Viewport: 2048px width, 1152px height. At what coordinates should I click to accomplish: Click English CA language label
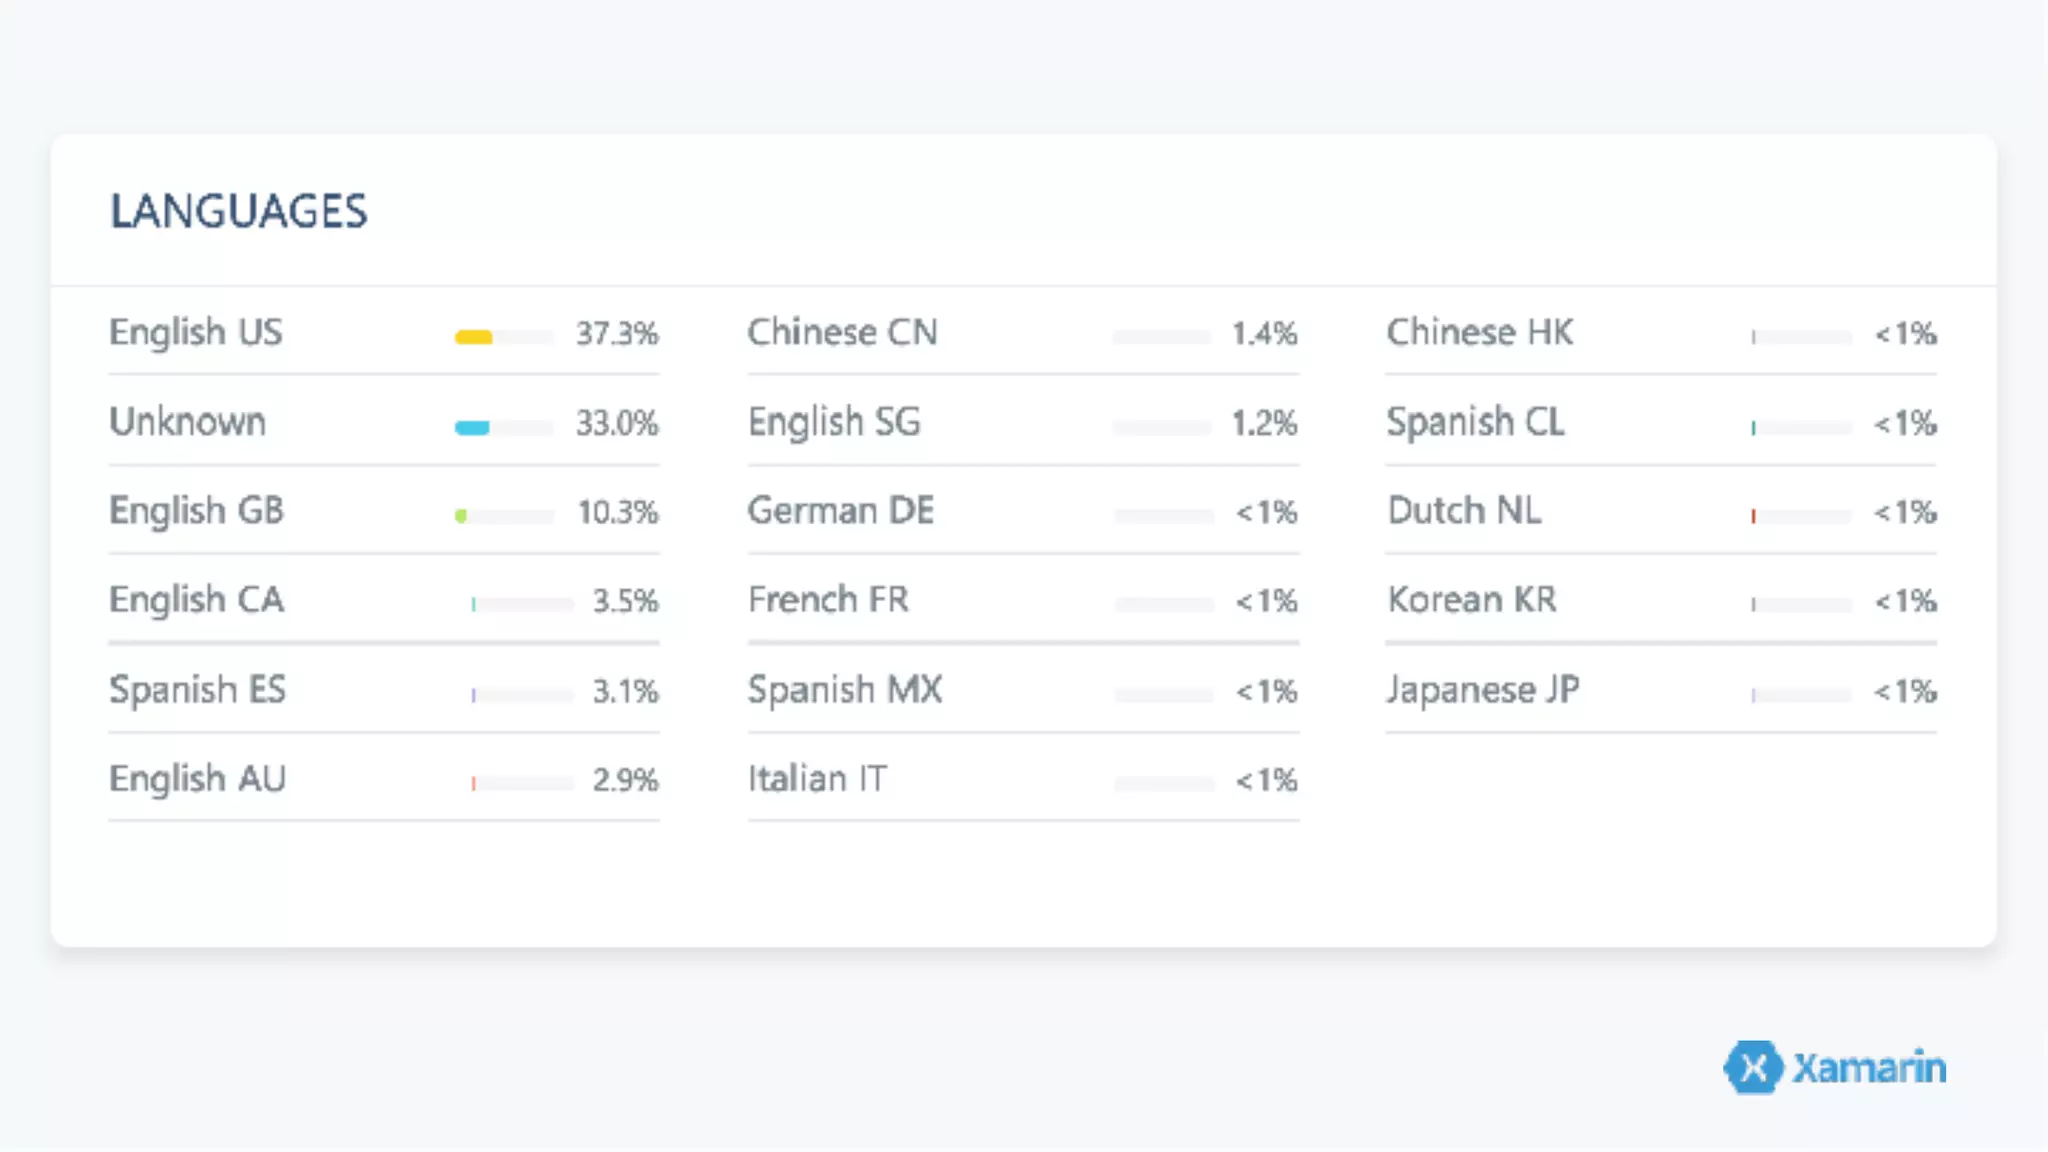point(196,600)
